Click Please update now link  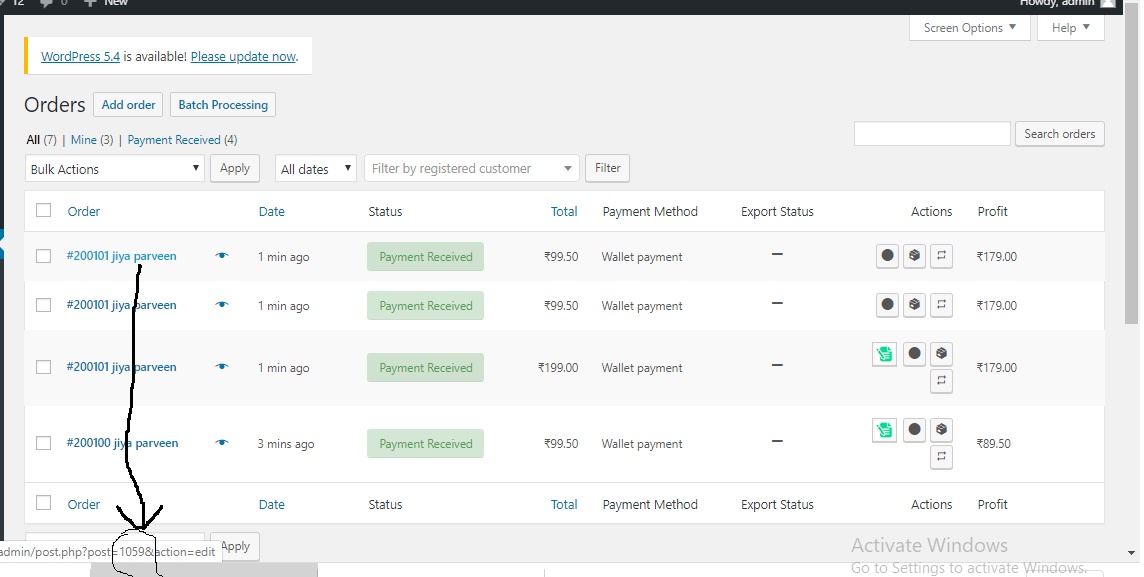[243, 56]
